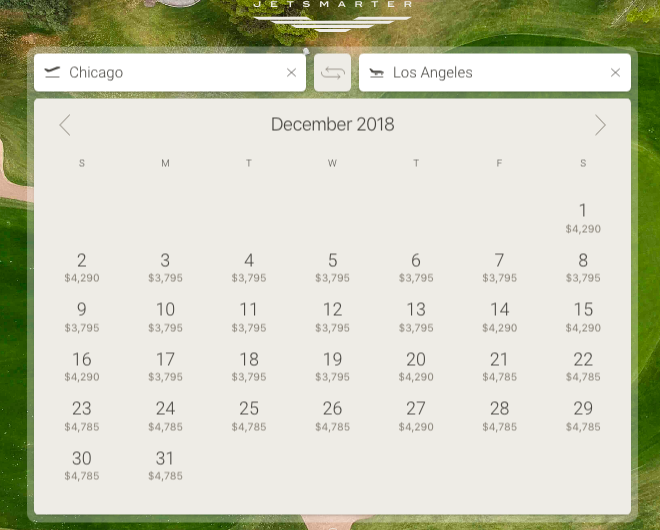This screenshot has width=660, height=530.
Task: Choose December 5 on the calendar
Action: click(x=332, y=266)
